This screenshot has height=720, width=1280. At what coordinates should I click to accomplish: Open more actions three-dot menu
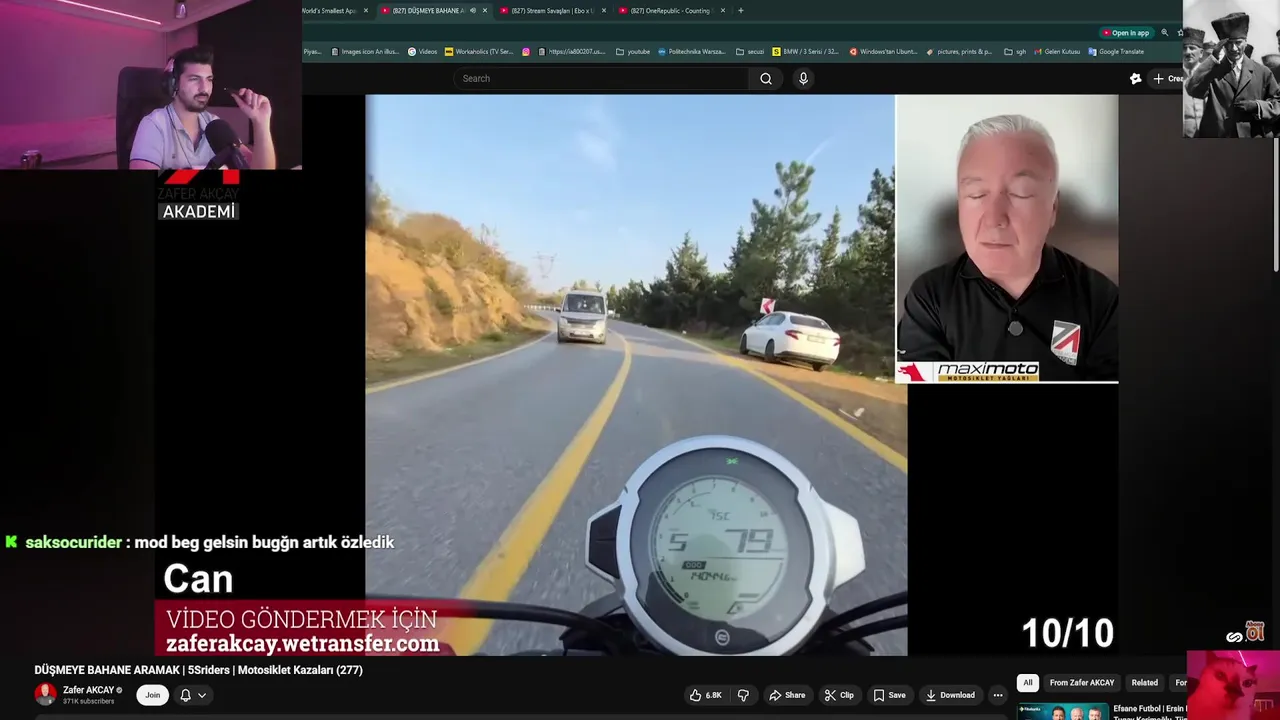(x=998, y=695)
